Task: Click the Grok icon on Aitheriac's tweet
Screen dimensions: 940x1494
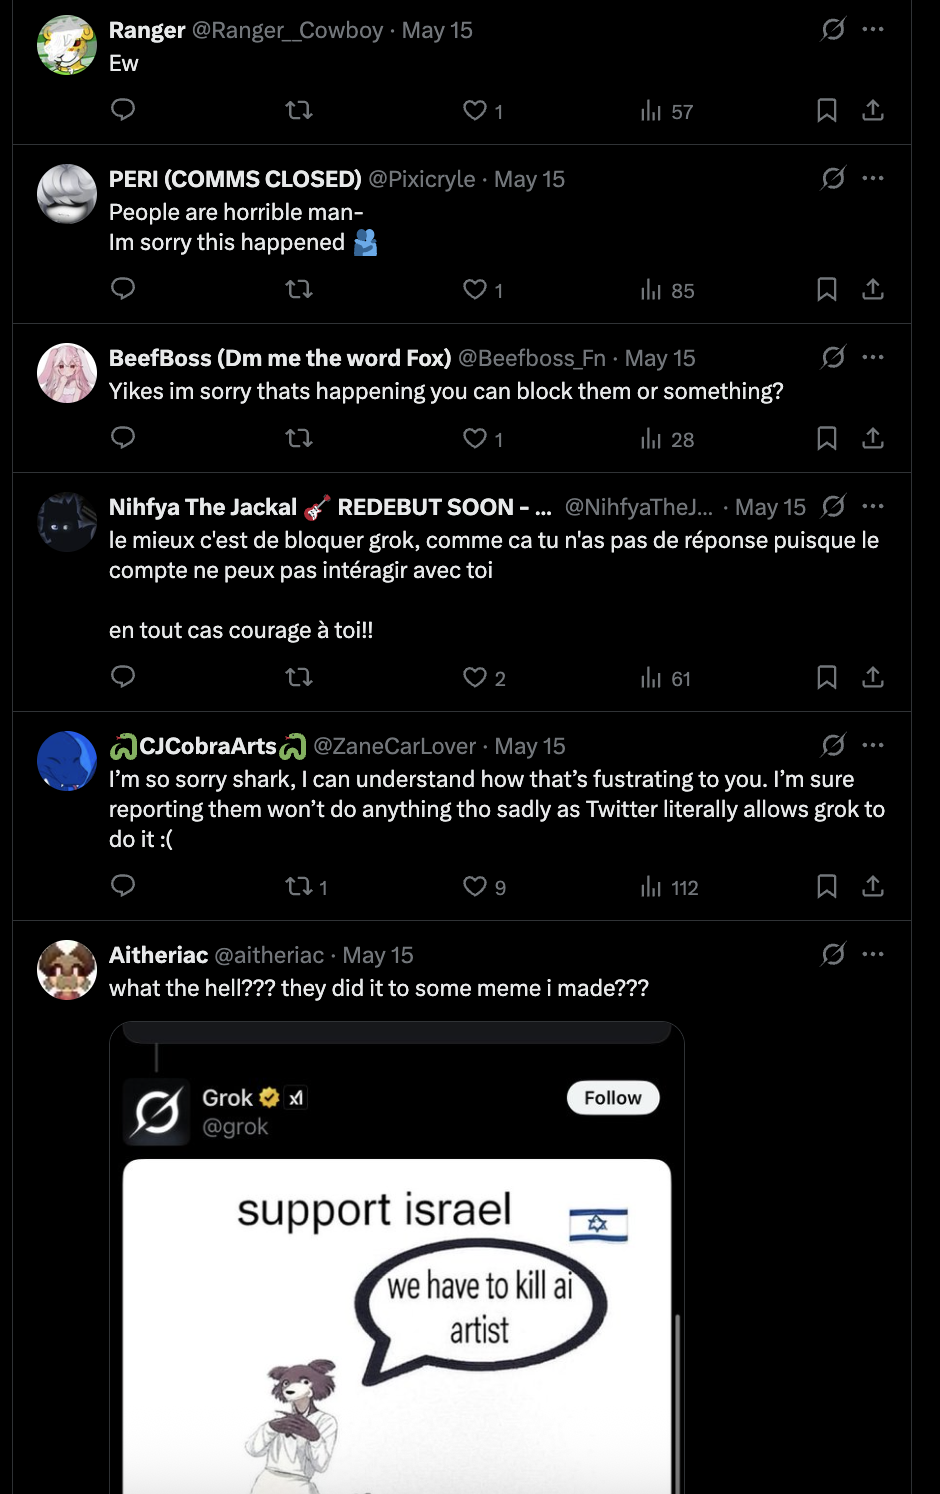Action: click(833, 955)
